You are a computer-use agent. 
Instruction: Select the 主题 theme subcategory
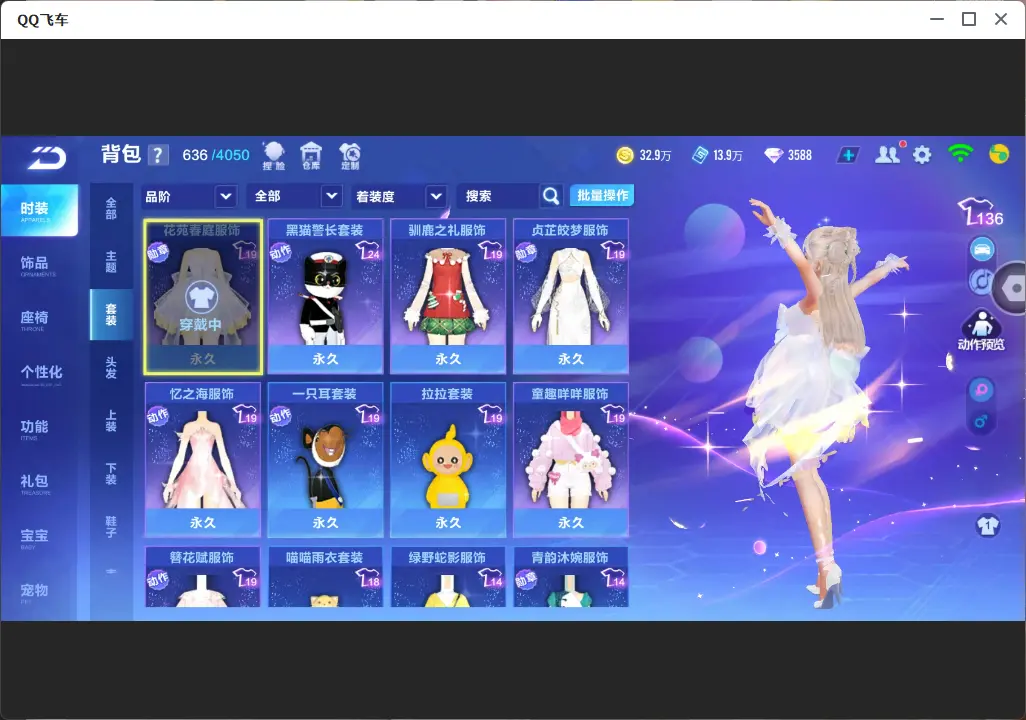click(x=111, y=262)
